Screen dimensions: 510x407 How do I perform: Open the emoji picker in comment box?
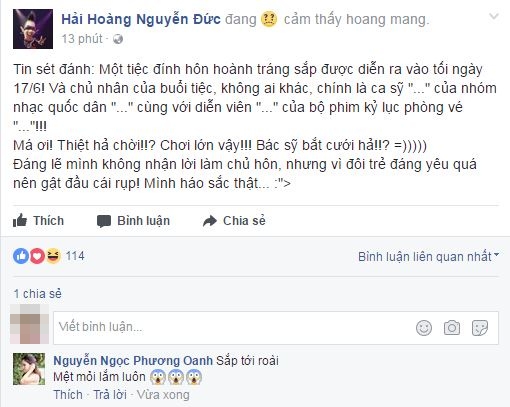pyautogui.click(x=424, y=328)
